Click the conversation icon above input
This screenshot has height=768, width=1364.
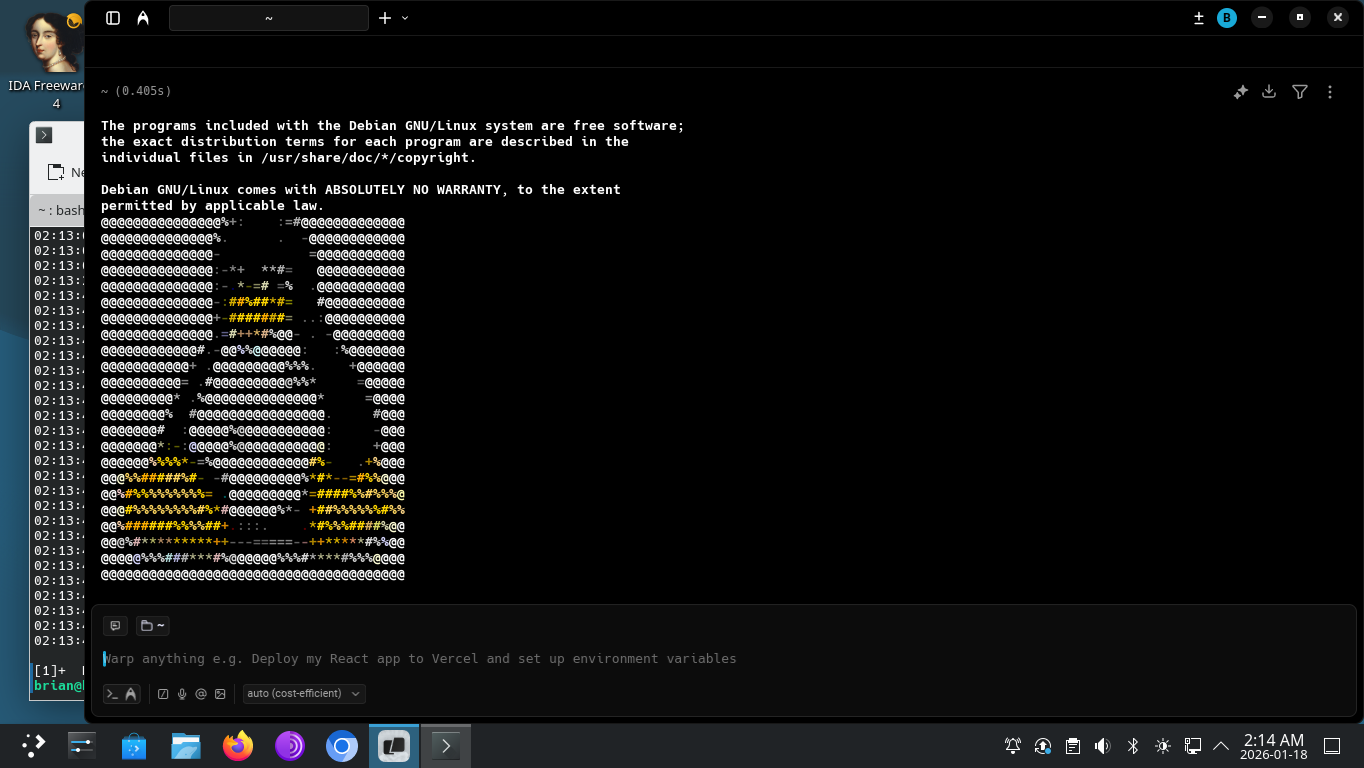tap(116, 626)
